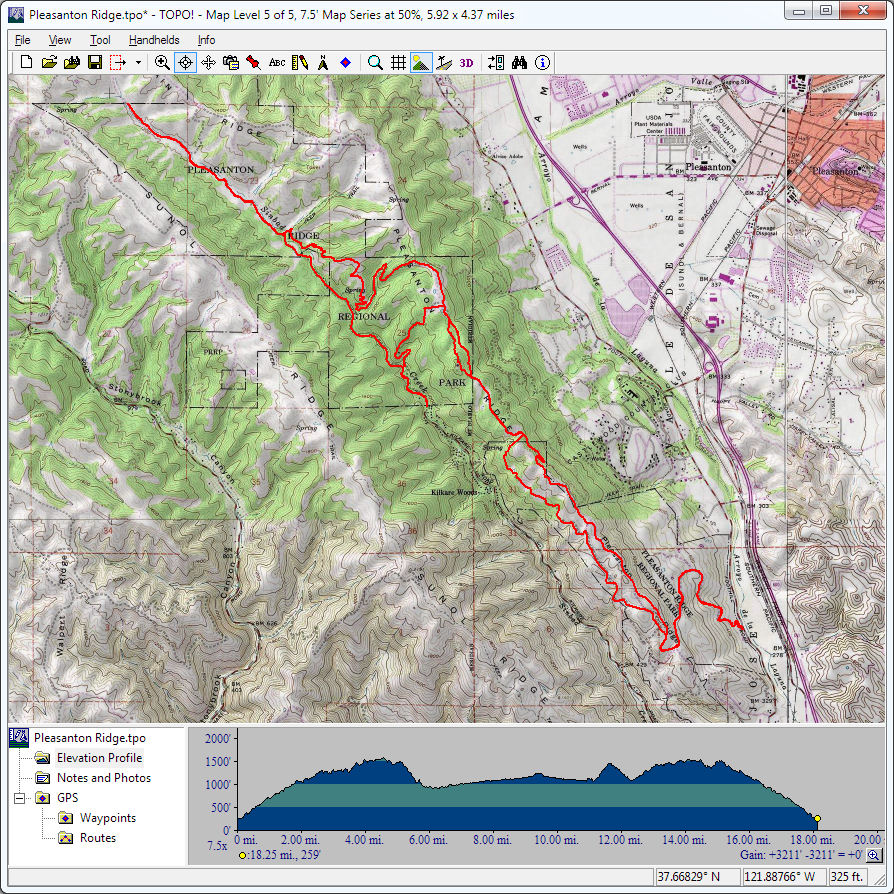The image size is (894, 894).
Task: Click the Save floppy disk icon
Action: point(94,62)
